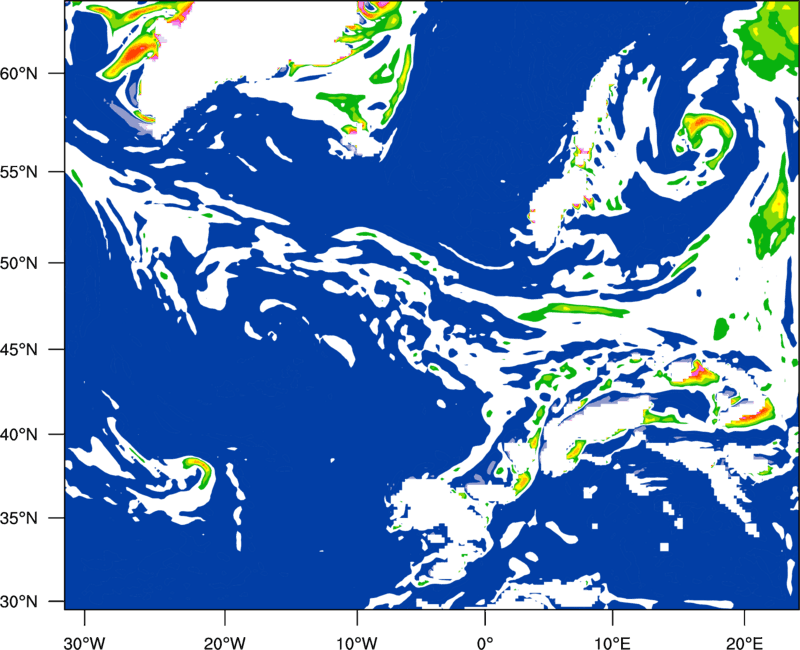Click the 30°N latitude label
The height and width of the screenshot is (650, 800).
coord(19,601)
